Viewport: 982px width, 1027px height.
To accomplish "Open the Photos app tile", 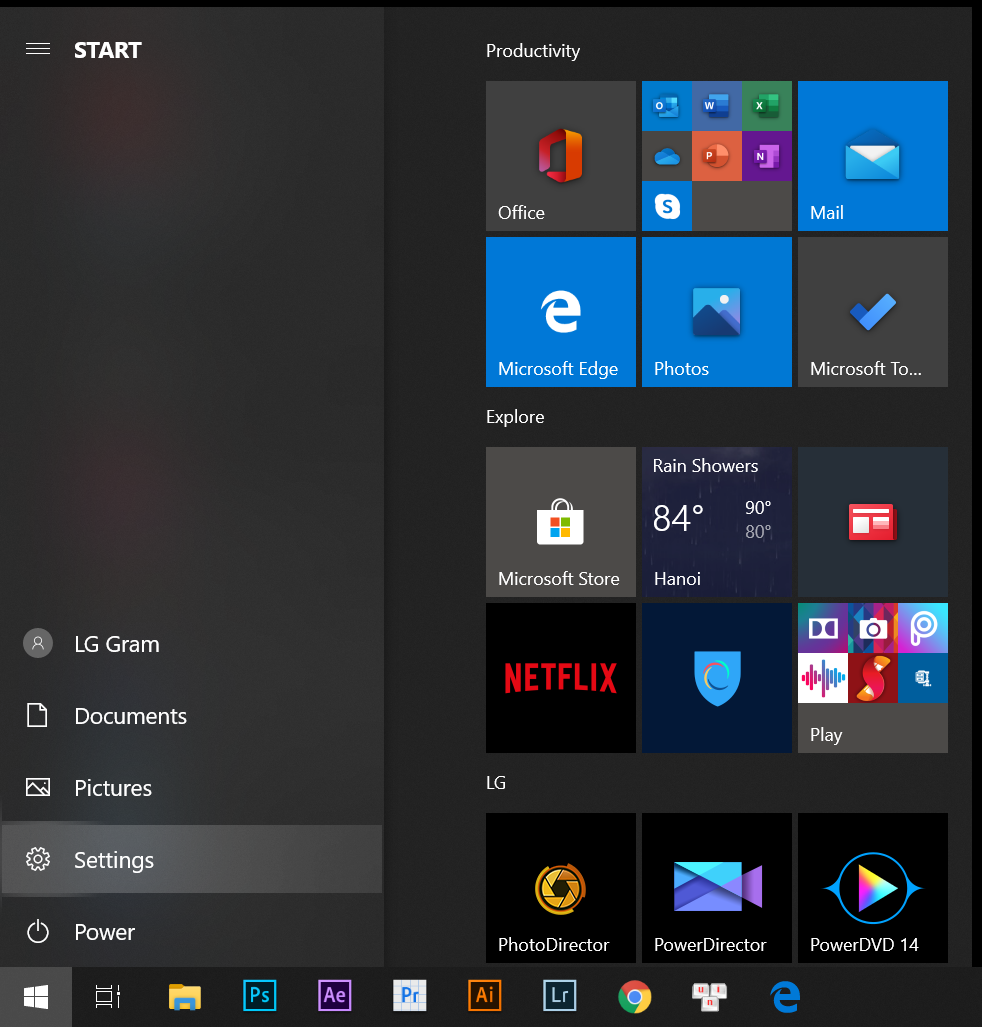I will click(x=716, y=312).
